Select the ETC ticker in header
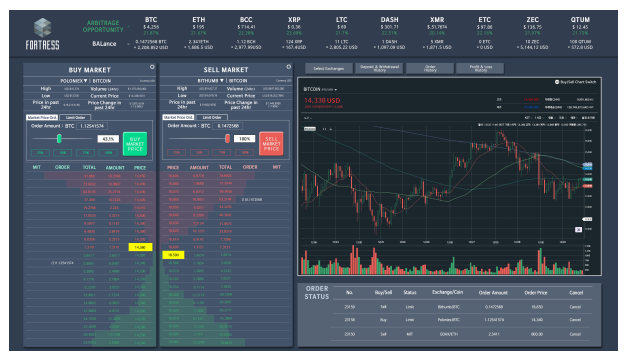The width and height of the screenshot is (627, 361). [485, 20]
